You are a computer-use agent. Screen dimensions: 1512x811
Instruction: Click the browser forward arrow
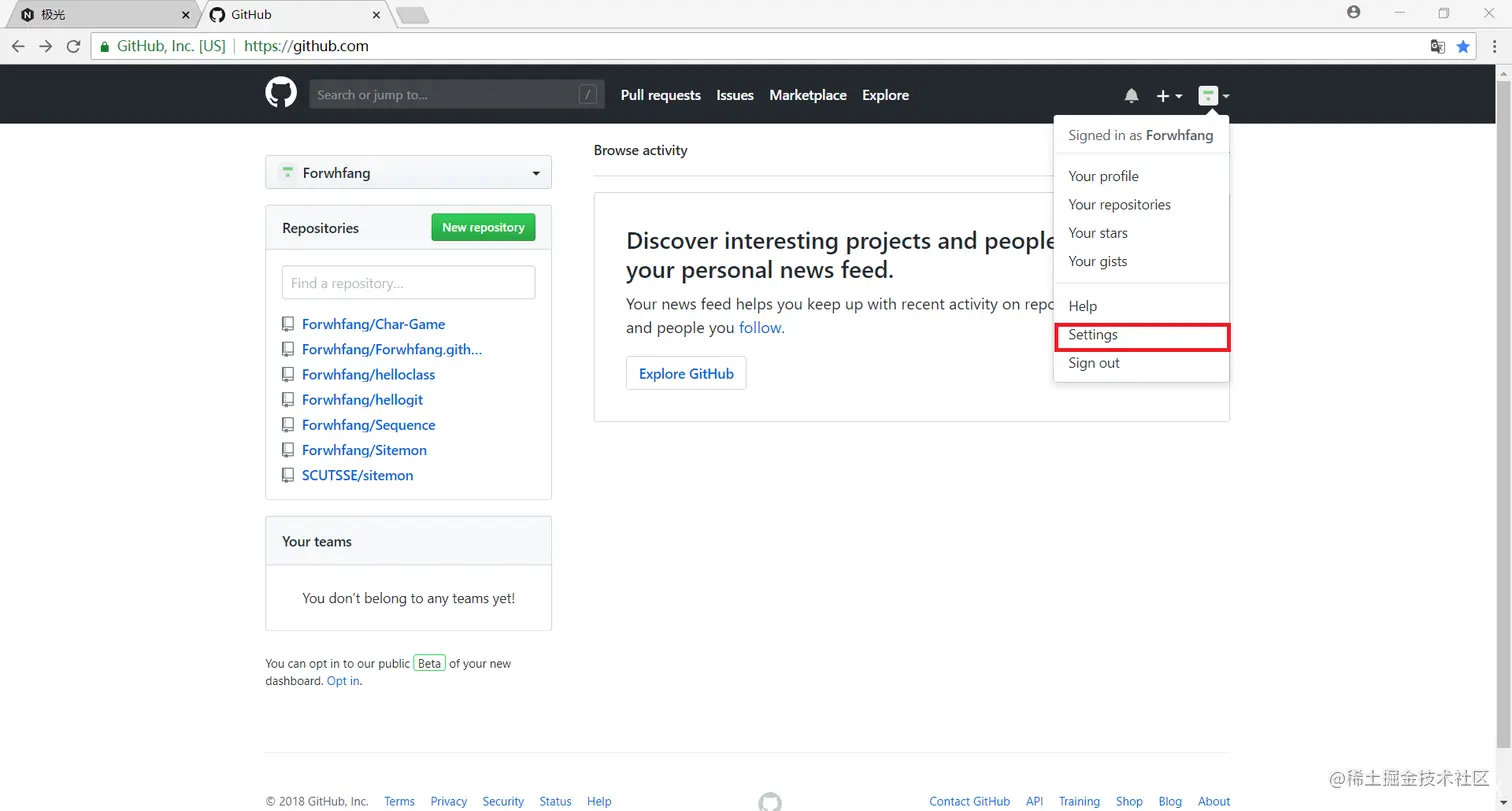click(45, 46)
